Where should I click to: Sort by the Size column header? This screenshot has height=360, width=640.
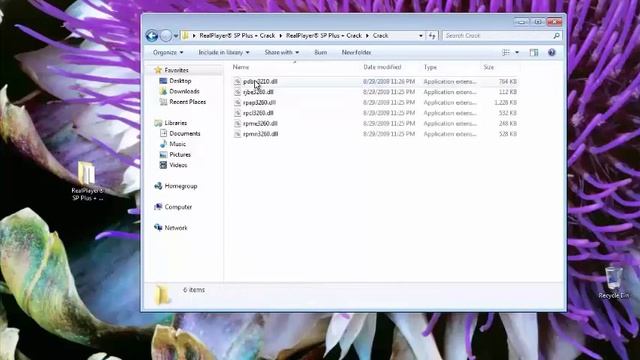coord(489,67)
